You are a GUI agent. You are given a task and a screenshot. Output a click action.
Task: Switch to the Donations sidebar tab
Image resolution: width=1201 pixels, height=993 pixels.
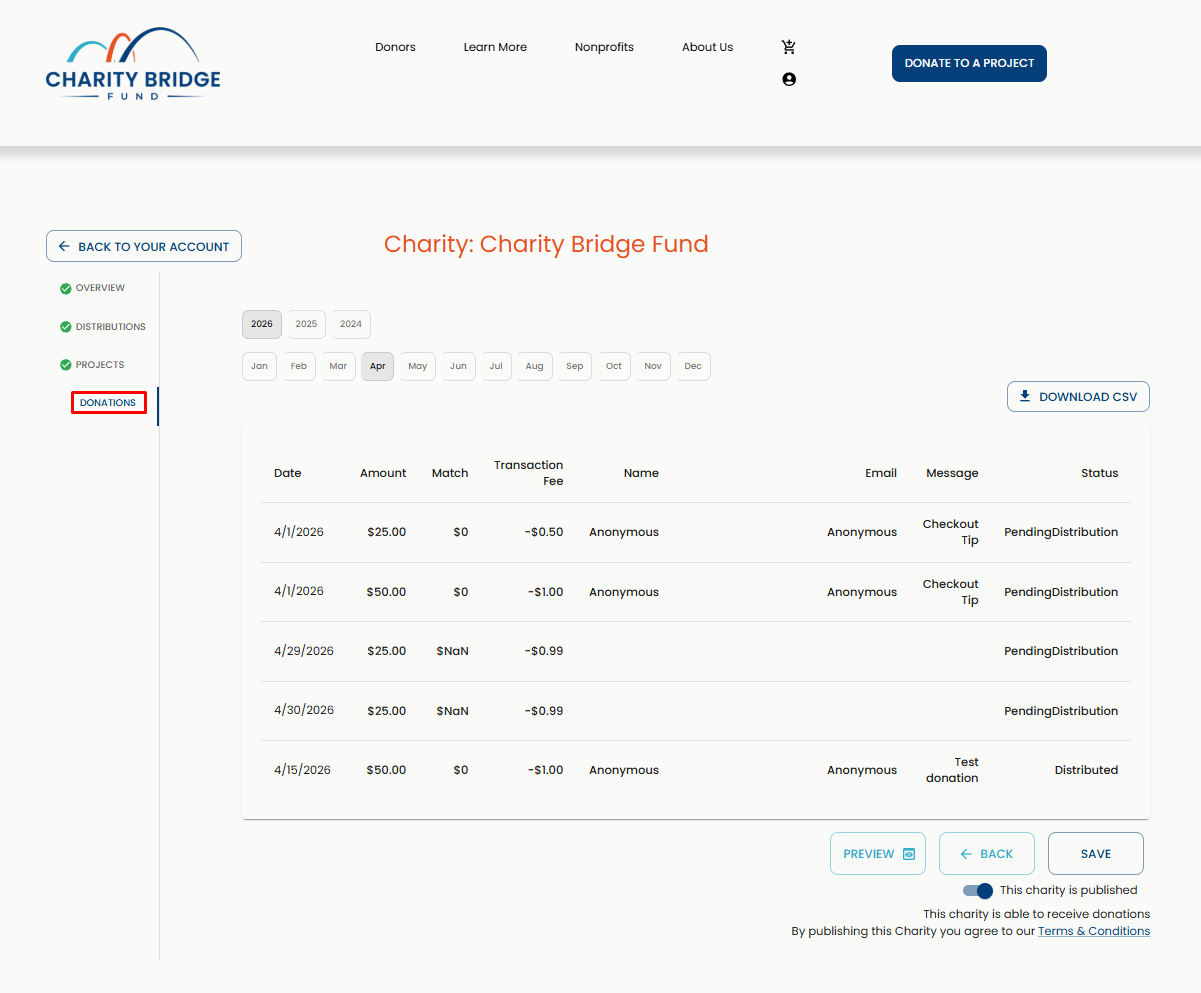coord(108,403)
